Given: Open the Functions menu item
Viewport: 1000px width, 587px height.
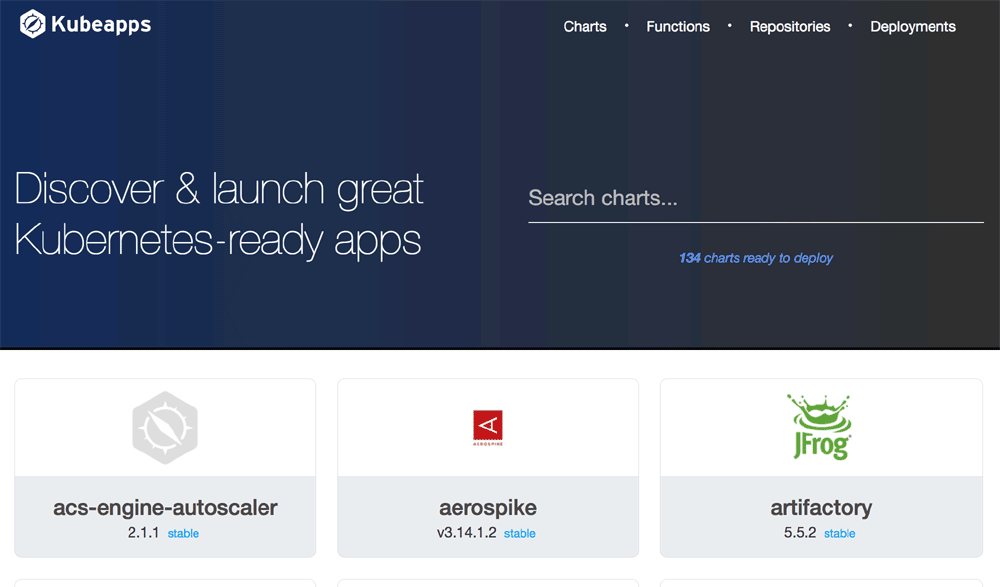Looking at the screenshot, I should point(678,27).
